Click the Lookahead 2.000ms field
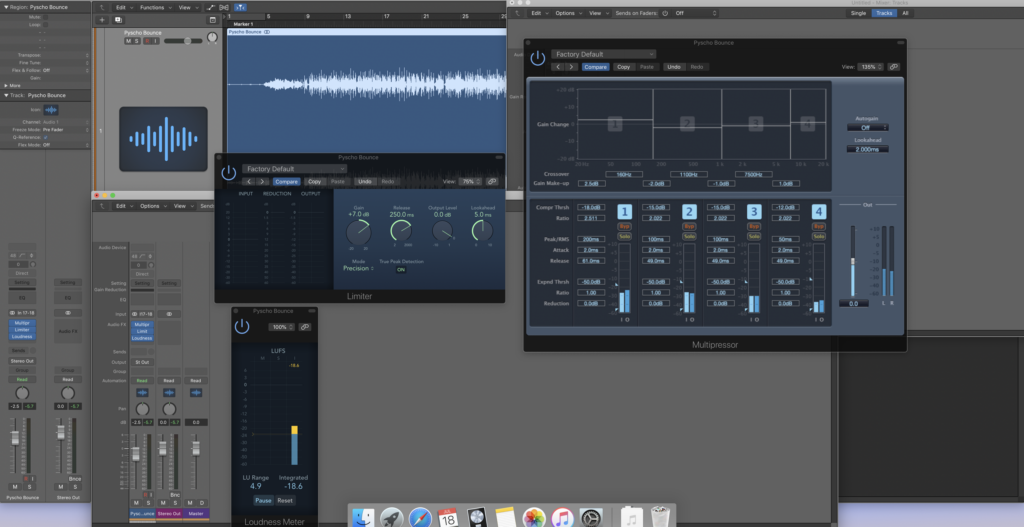 867,150
